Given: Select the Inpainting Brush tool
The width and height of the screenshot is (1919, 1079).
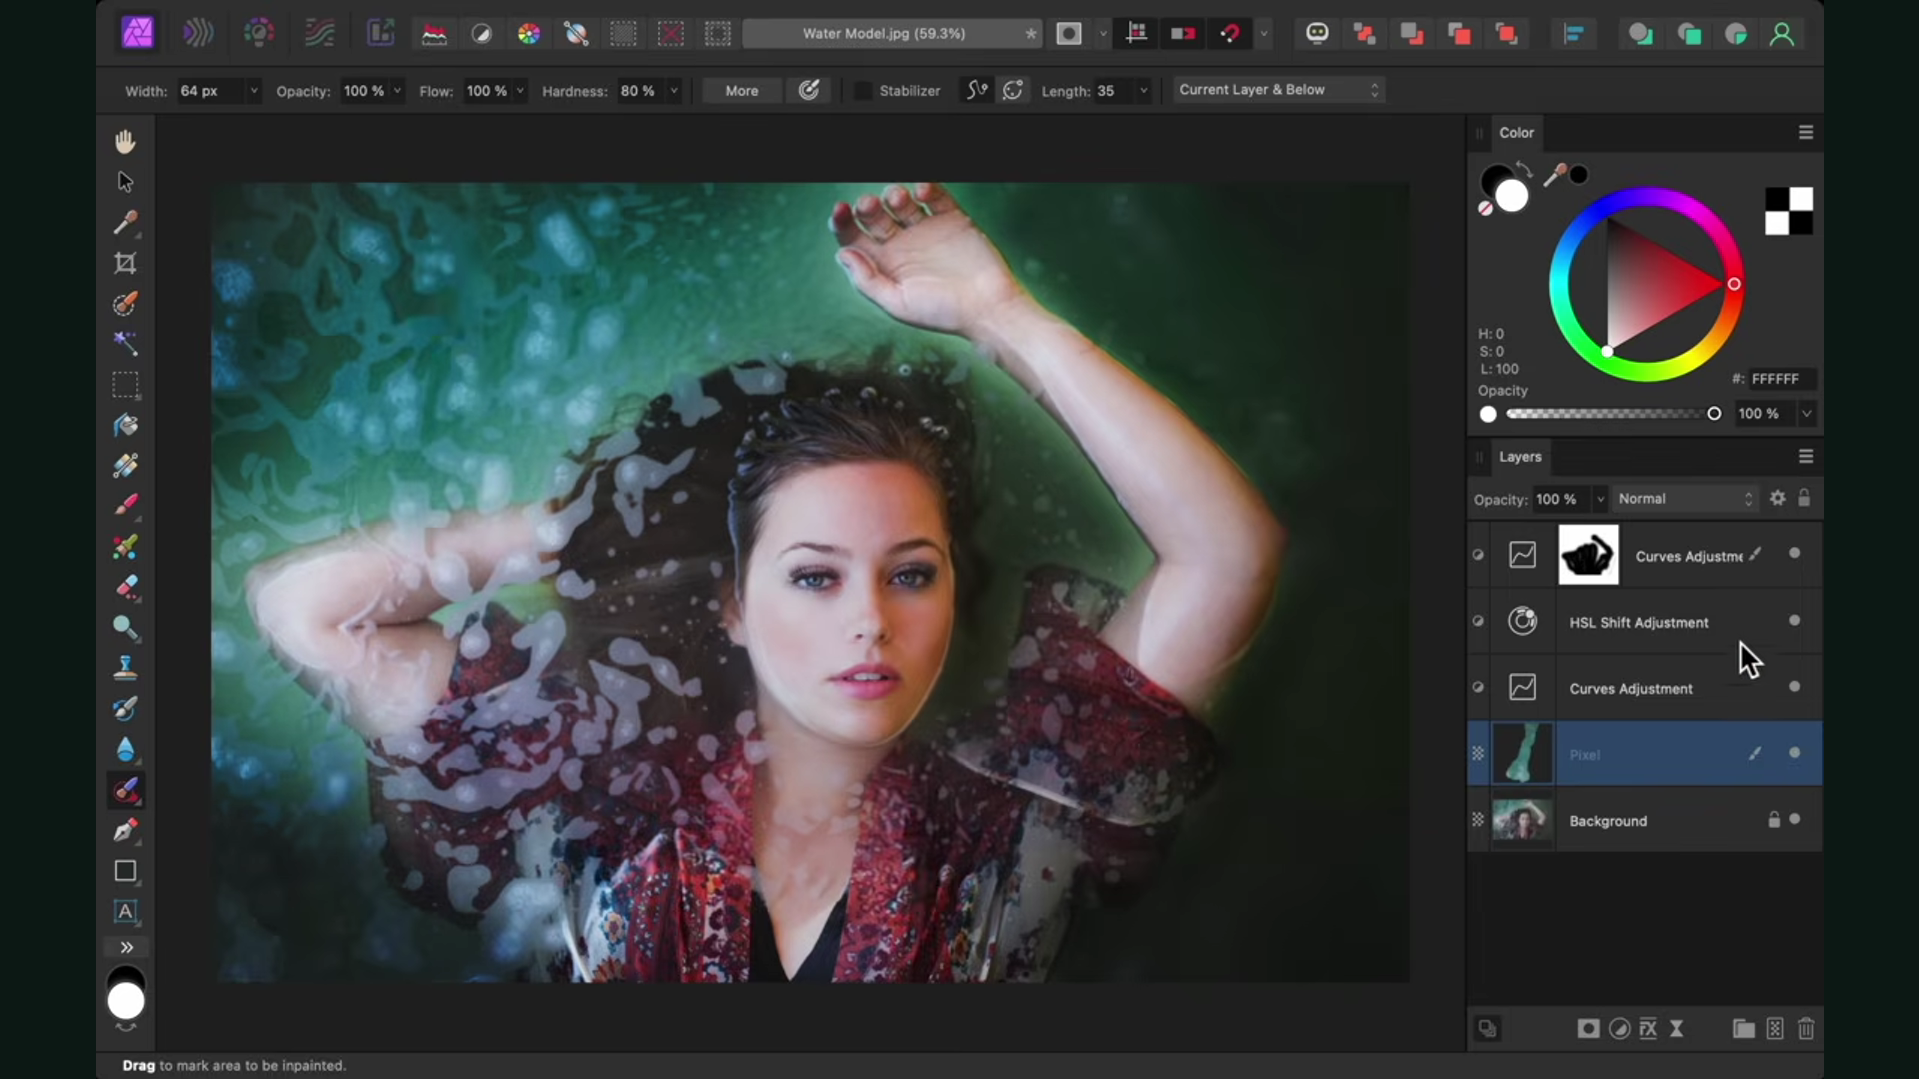Looking at the screenshot, I should (125, 791).
